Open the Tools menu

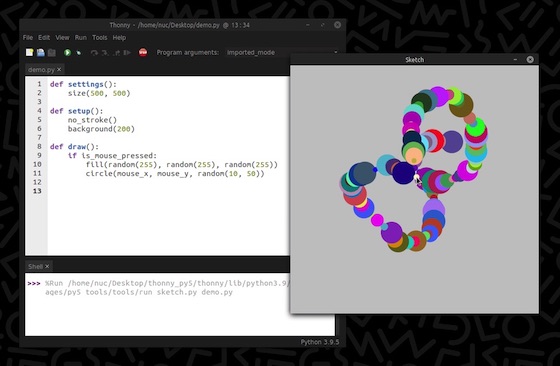click(x=100, y=37)
